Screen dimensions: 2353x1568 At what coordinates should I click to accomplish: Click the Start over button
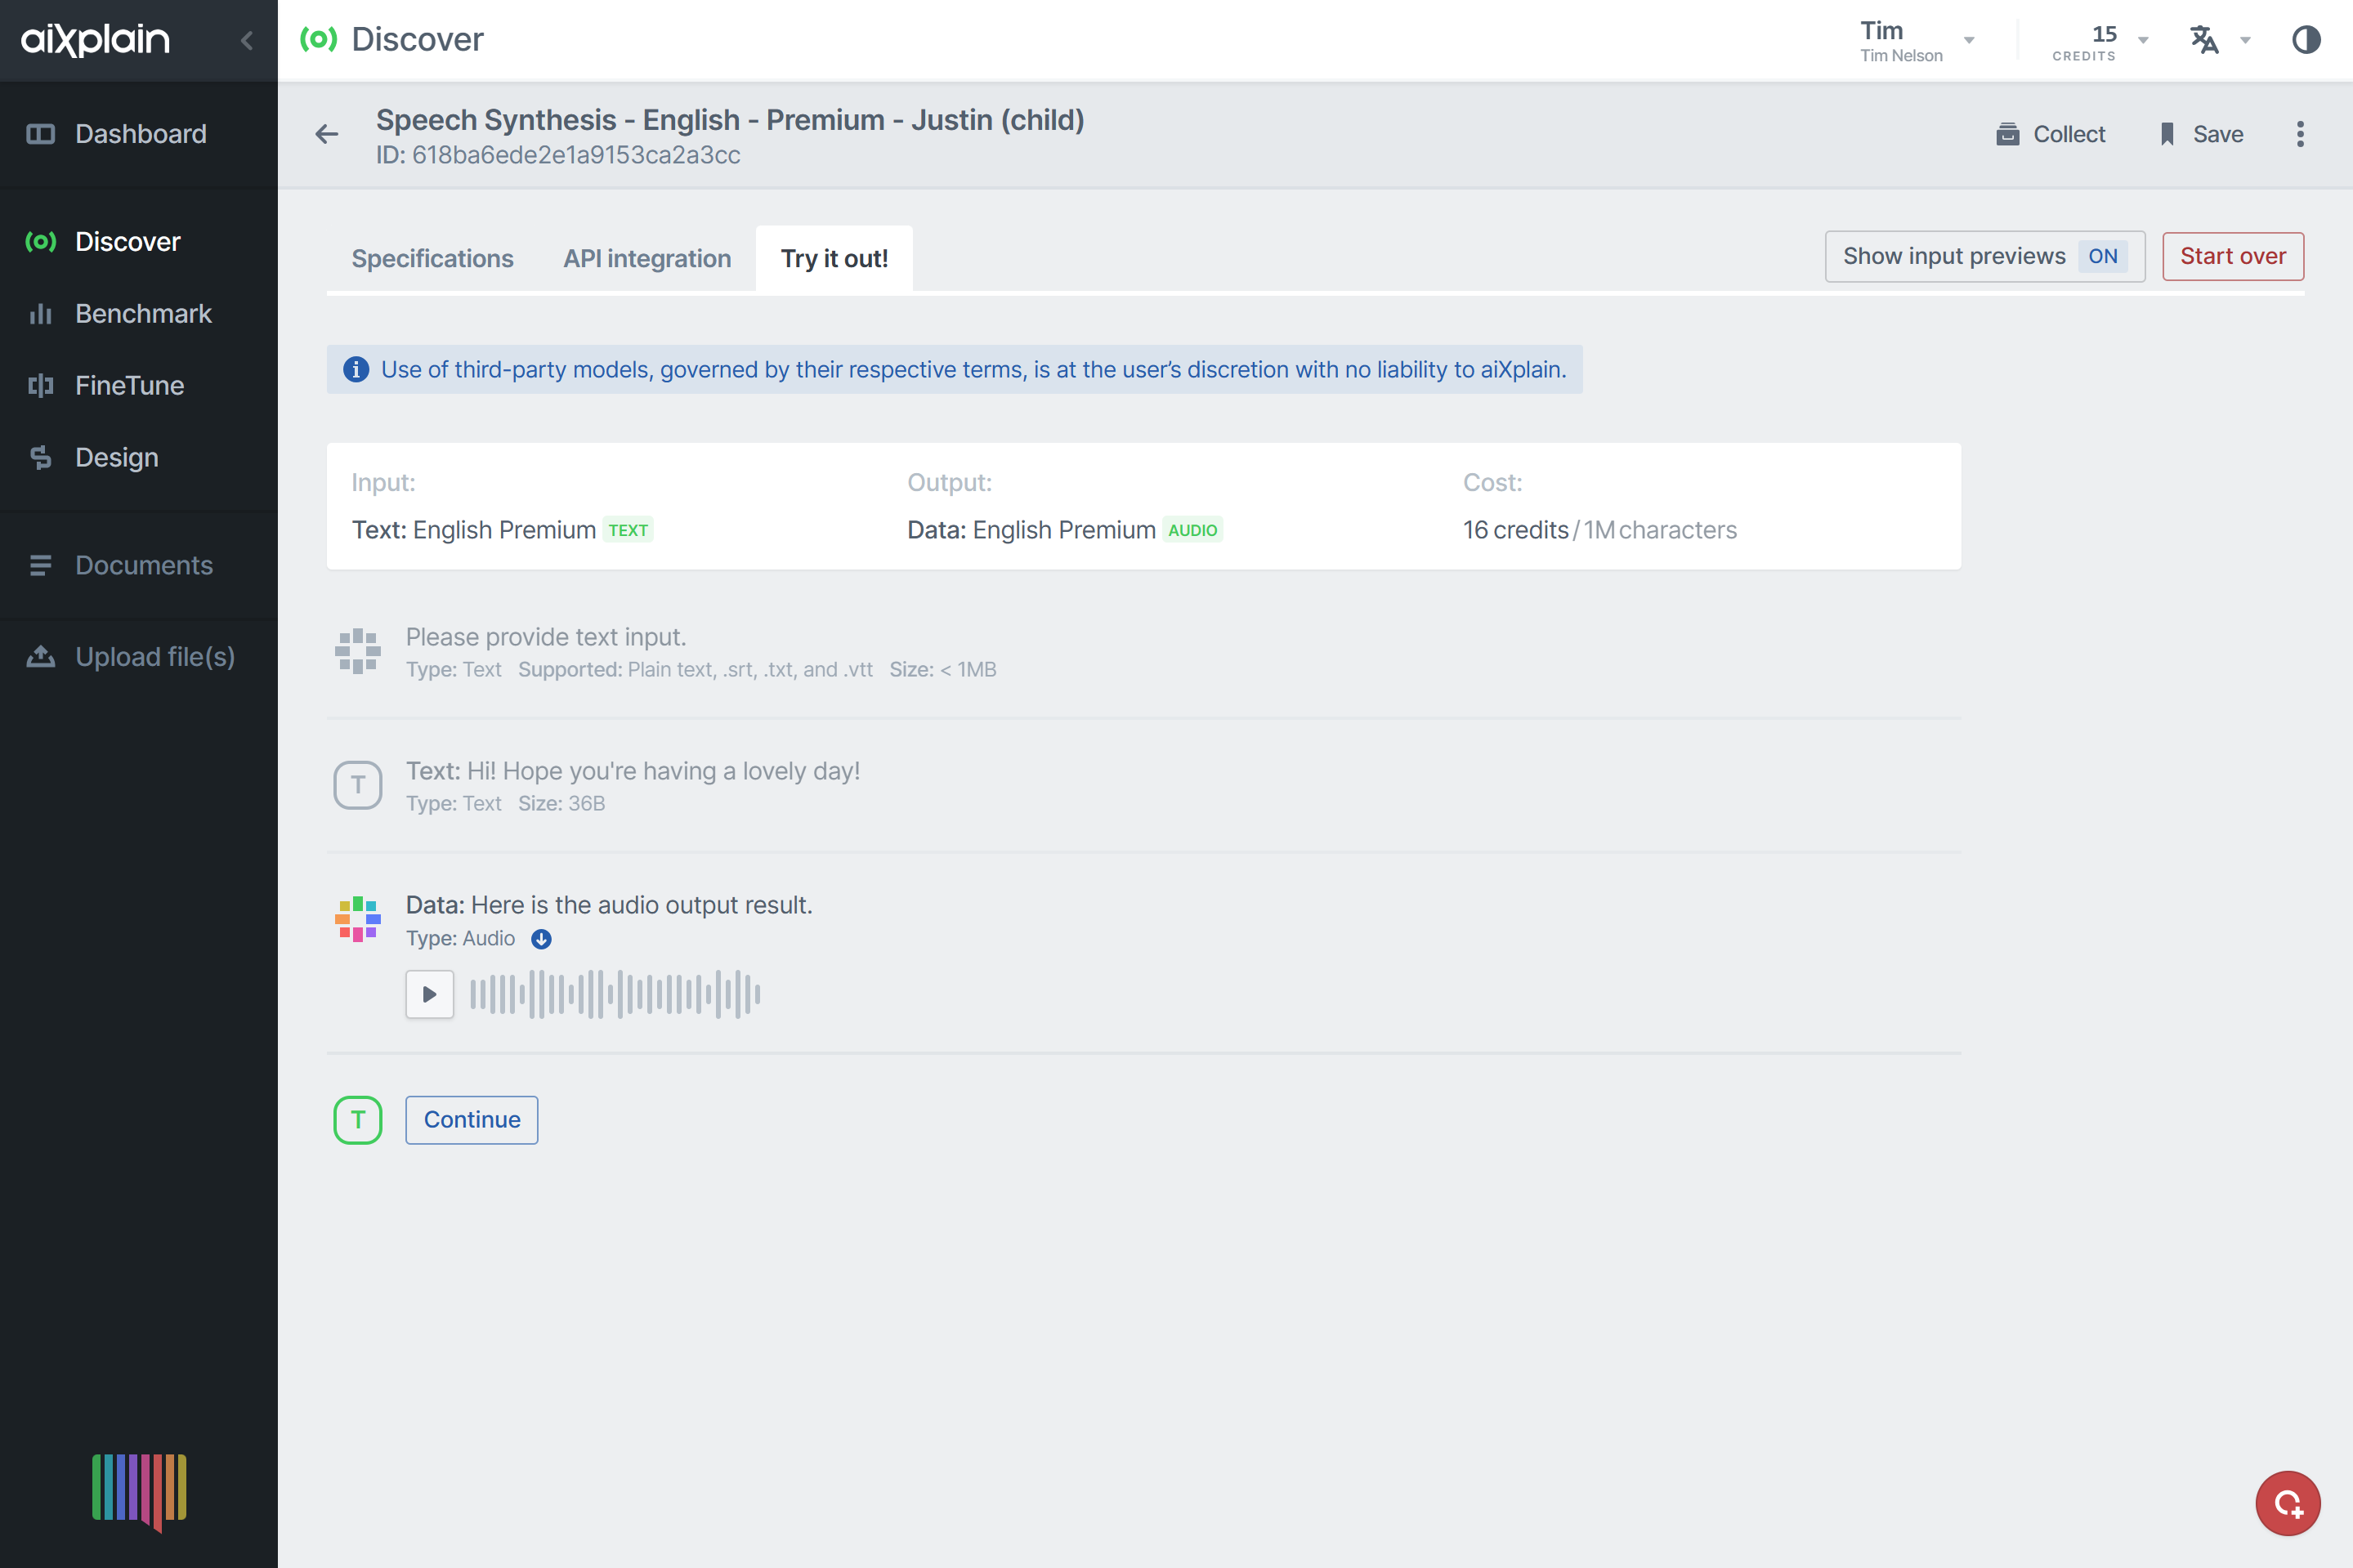[2232, 256]
